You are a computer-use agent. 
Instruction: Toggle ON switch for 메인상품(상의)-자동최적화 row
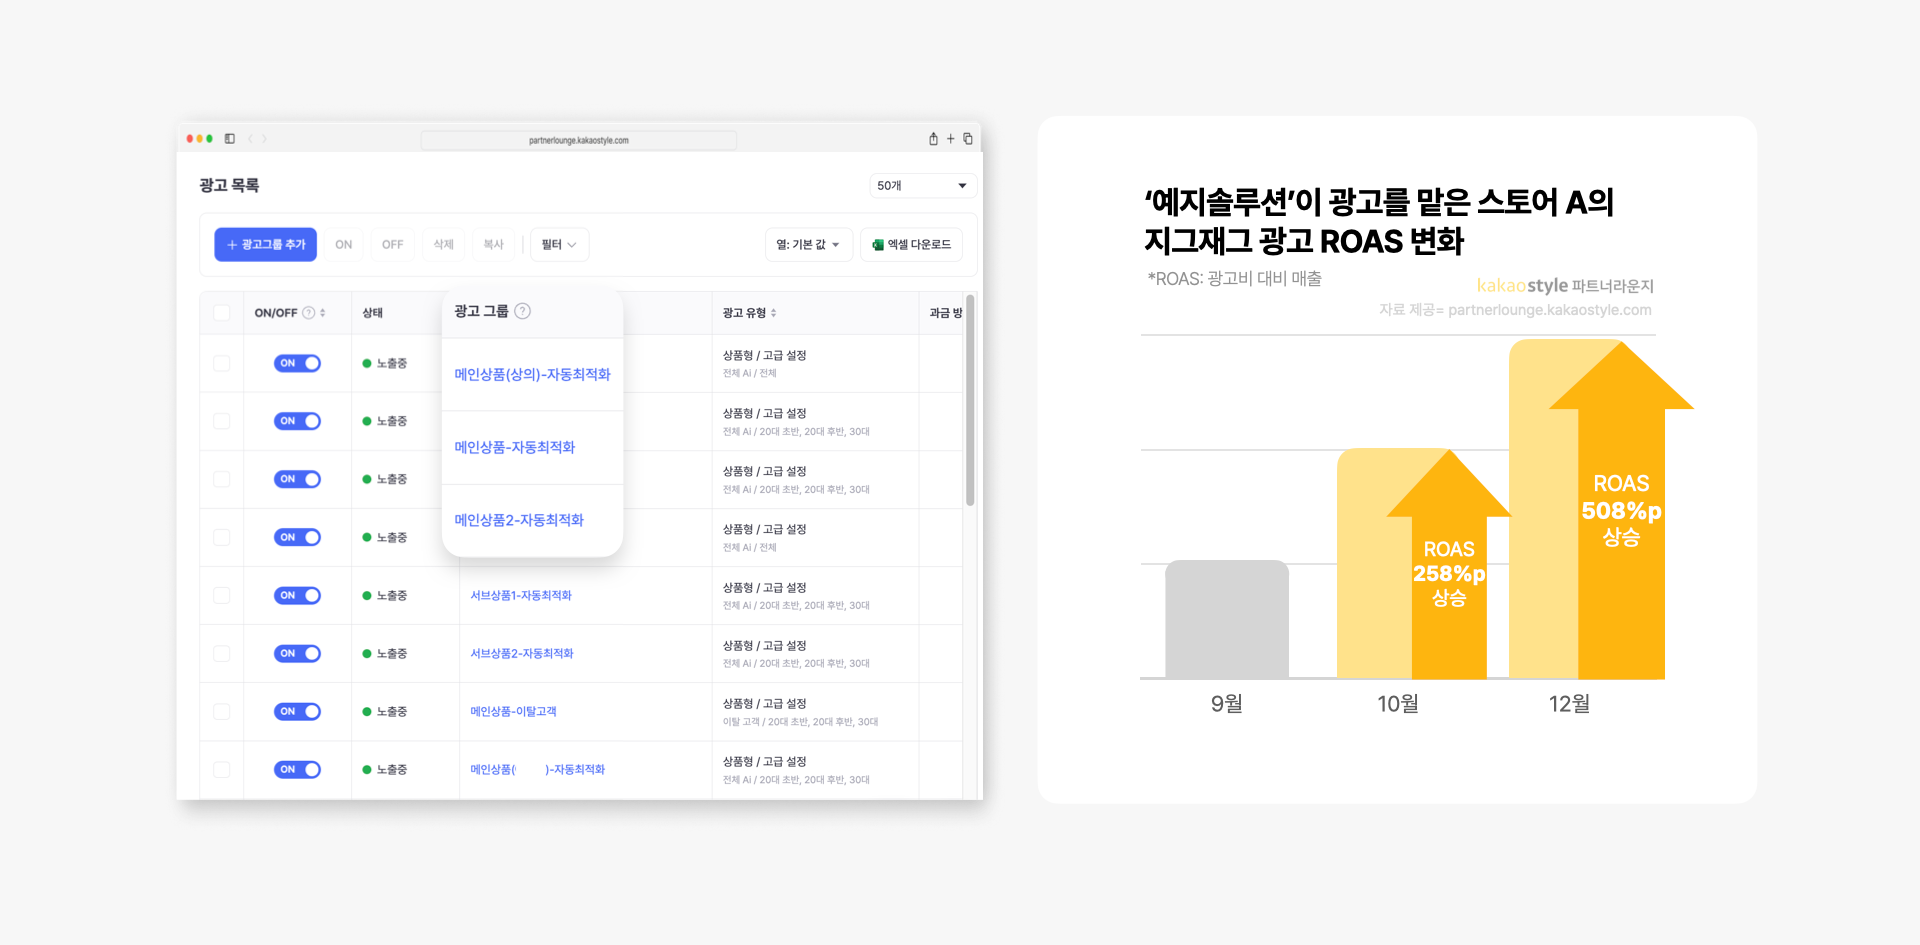click(297, 364)
